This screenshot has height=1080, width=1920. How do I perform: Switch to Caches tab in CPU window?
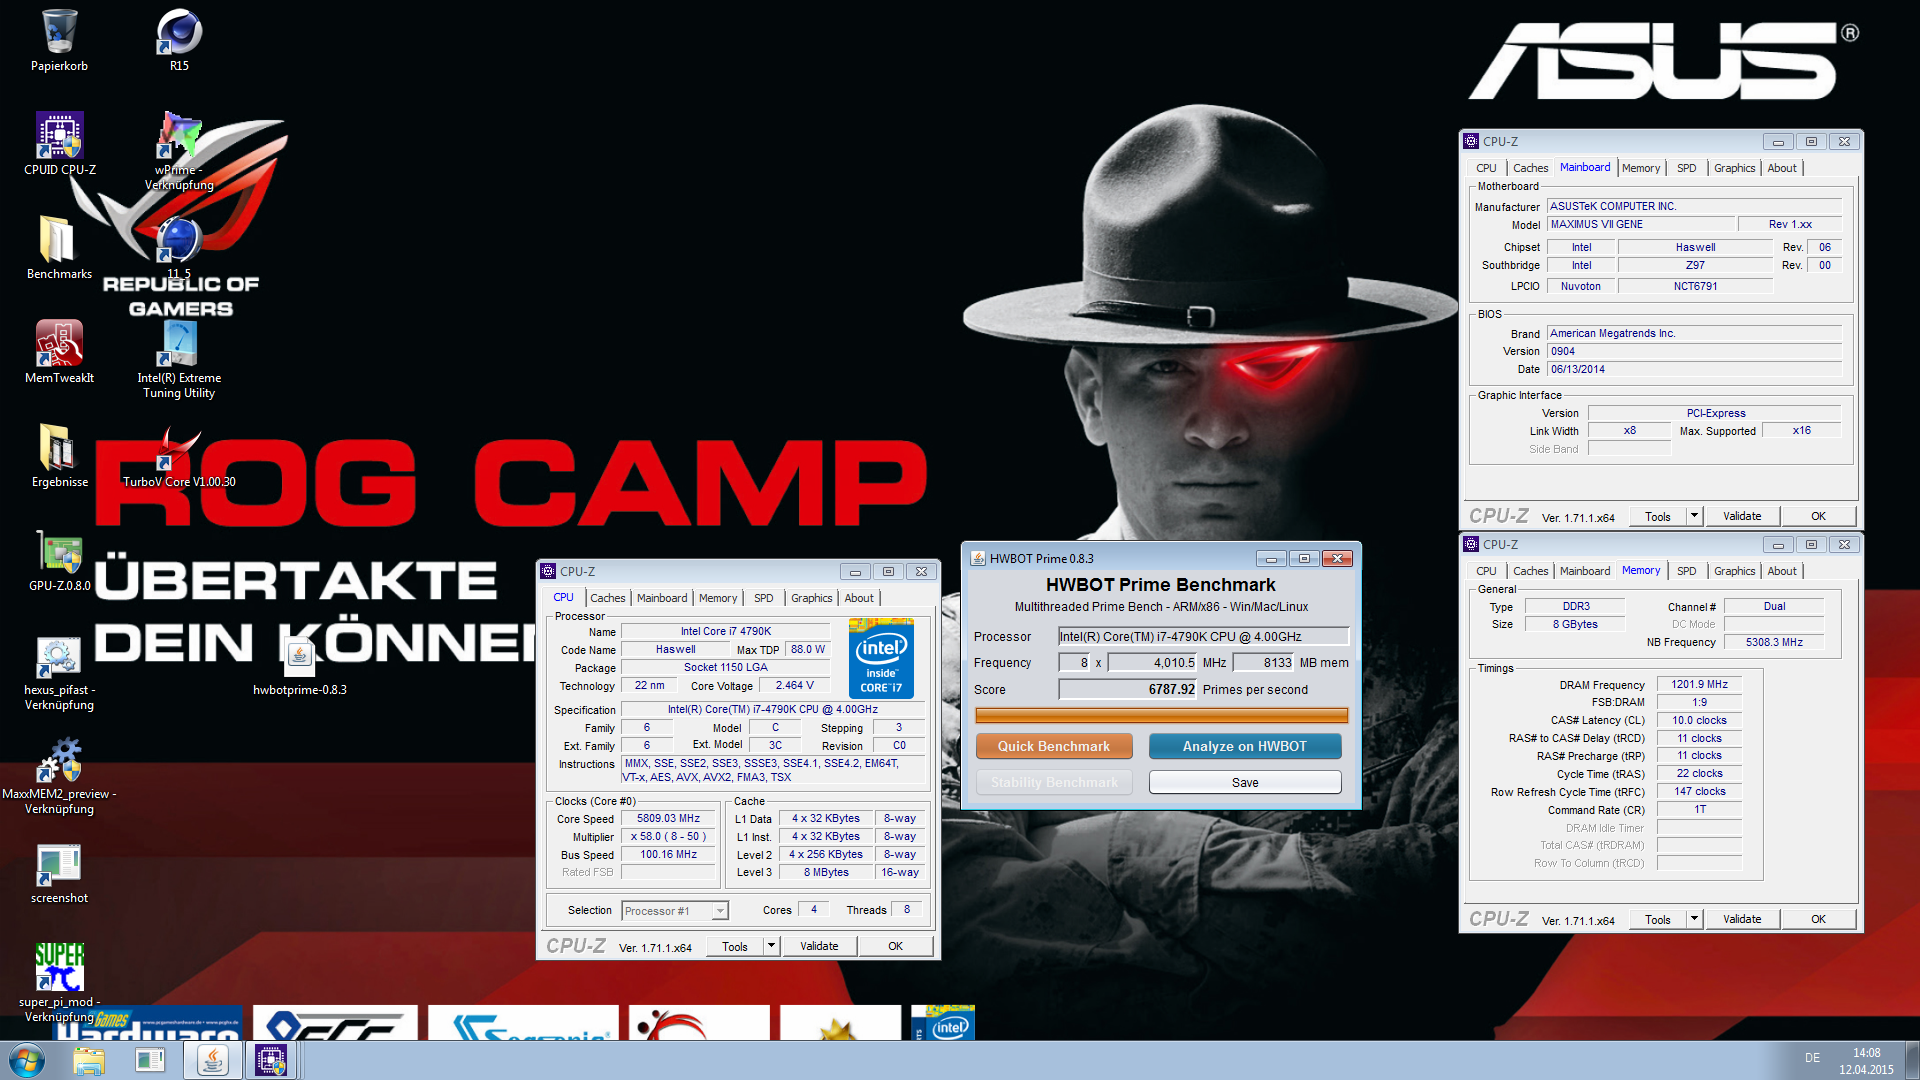[x=607, y=598]
